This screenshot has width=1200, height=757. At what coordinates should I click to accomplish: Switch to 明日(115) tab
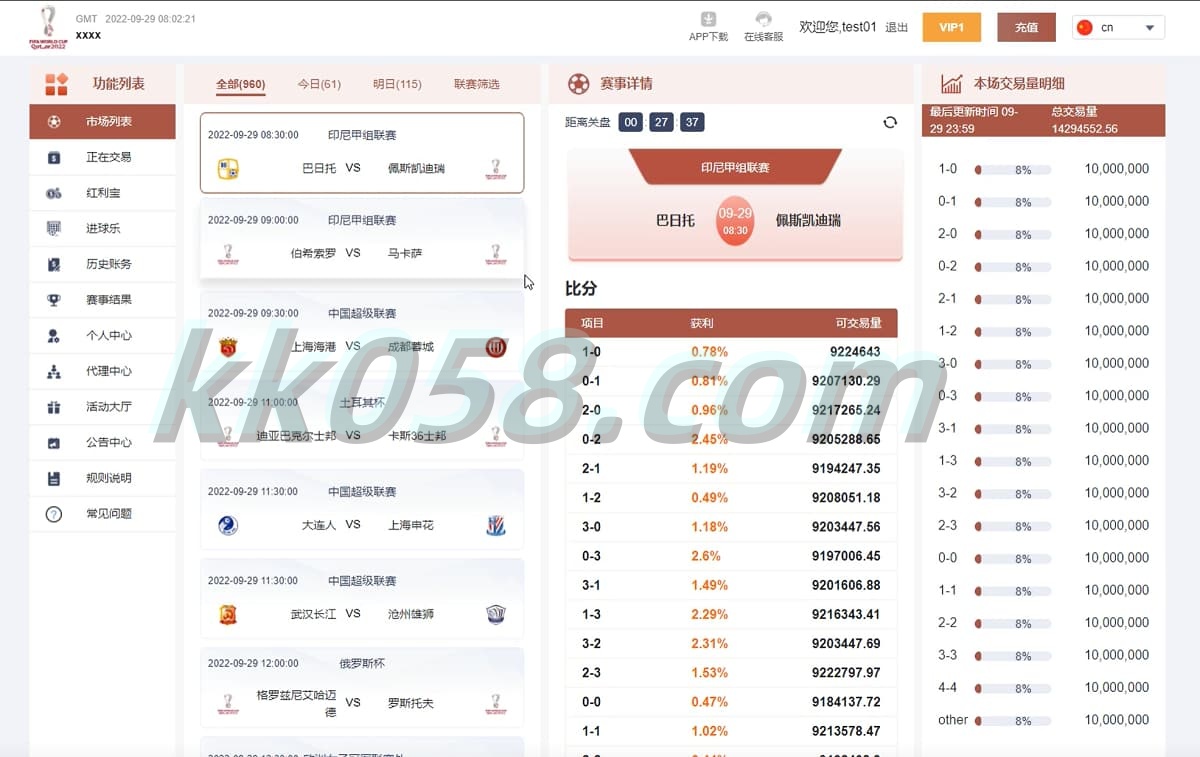coord(397,84)
